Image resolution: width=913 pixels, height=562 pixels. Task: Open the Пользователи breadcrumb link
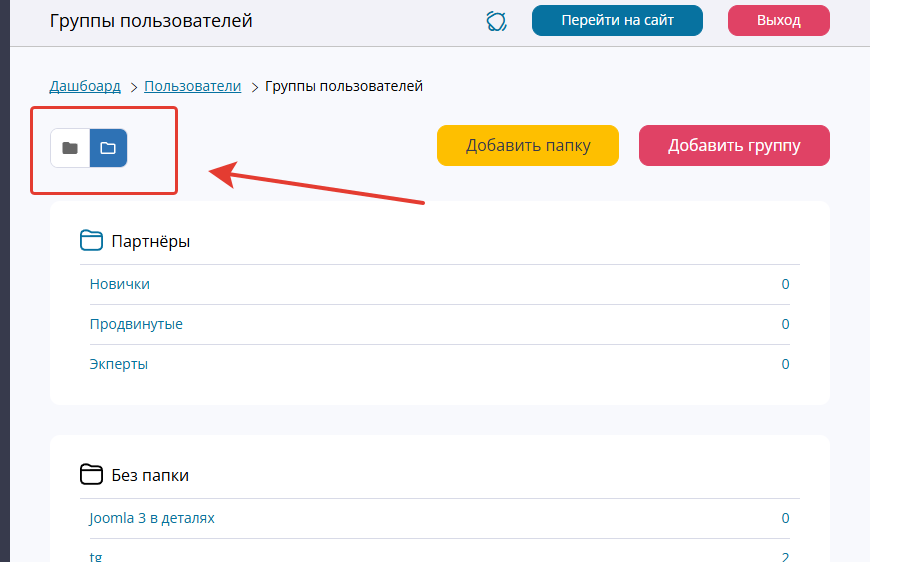coord(193,86)
